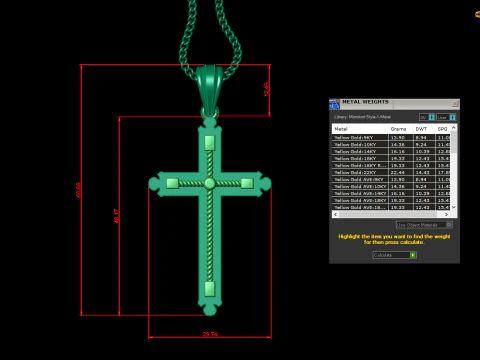This screenshot has height=360, width=480.
Task: Click the SPG column header
Action: (x=443, y=129)
